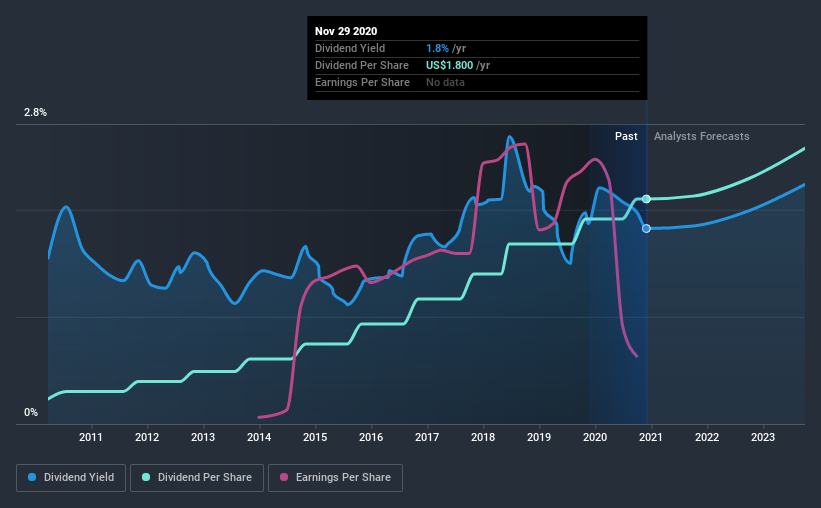
Task: Click the 'Analysts Forecasts' label
Action: click(702, 136)
